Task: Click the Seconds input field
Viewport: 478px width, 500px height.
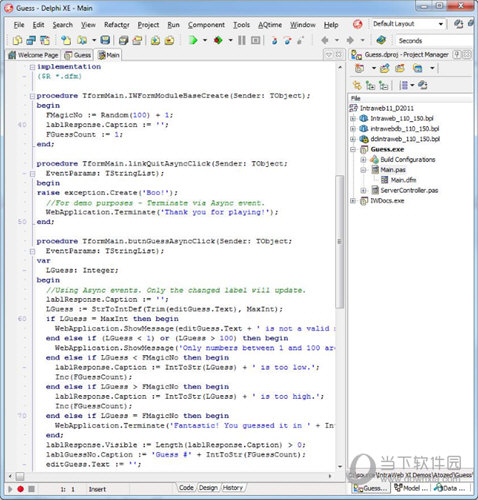Action: click(435, 41)
